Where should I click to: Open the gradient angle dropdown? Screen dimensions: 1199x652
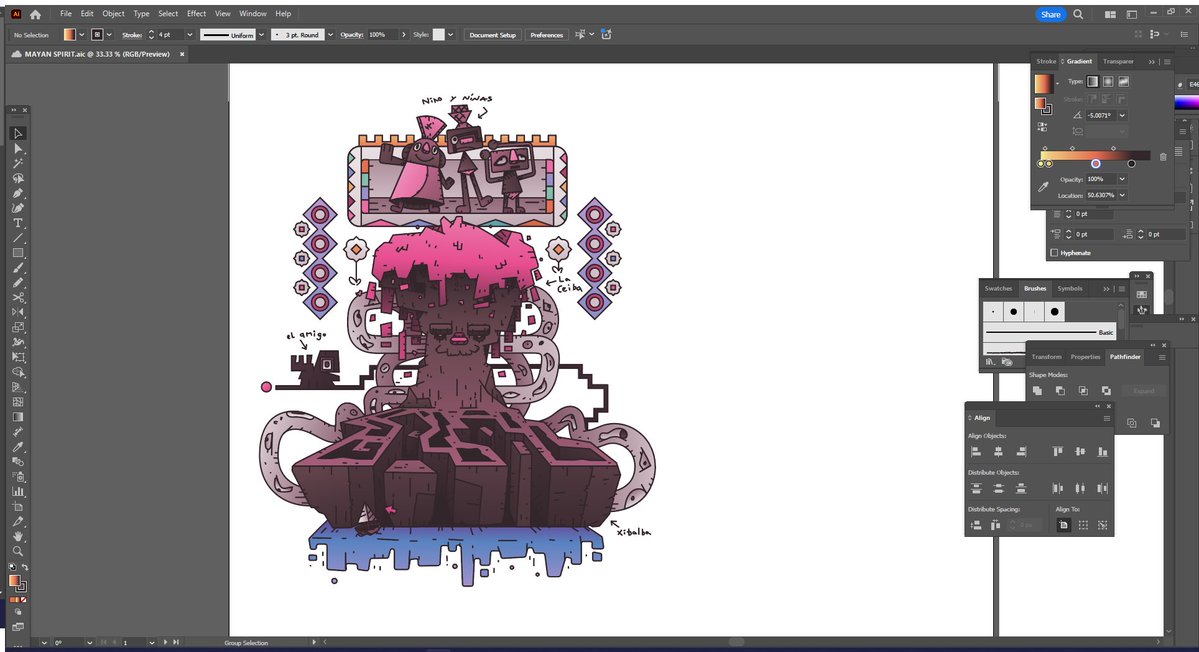point(1122,115)
